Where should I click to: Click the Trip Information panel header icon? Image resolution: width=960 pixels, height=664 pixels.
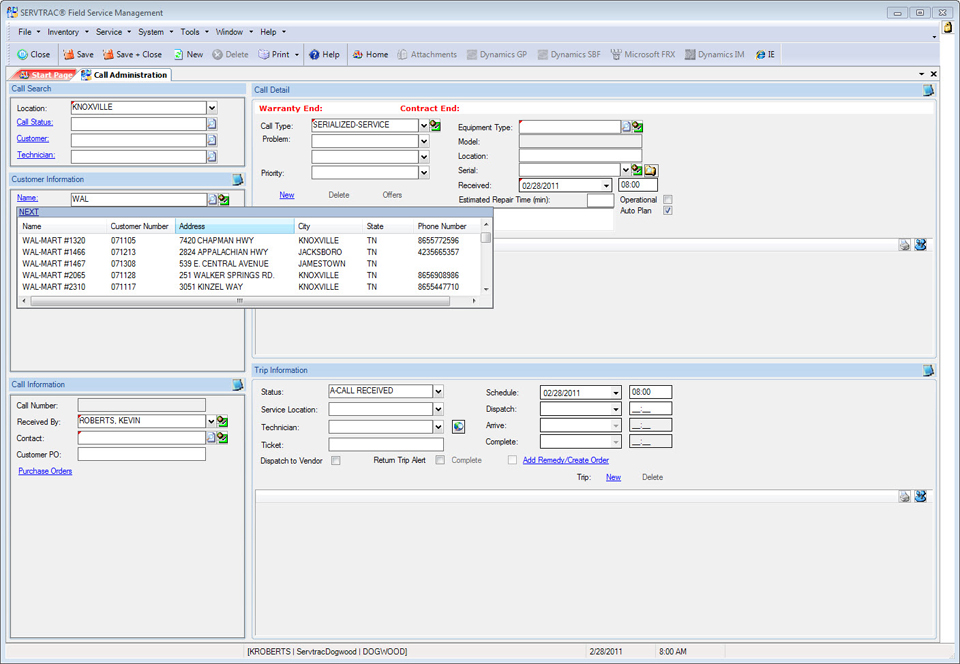[929, 370]
